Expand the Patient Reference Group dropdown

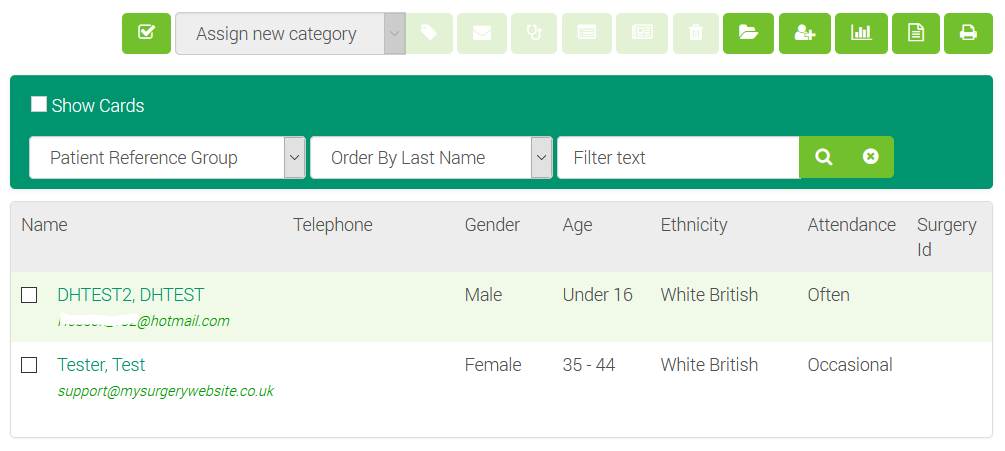(x=167, y=158)
